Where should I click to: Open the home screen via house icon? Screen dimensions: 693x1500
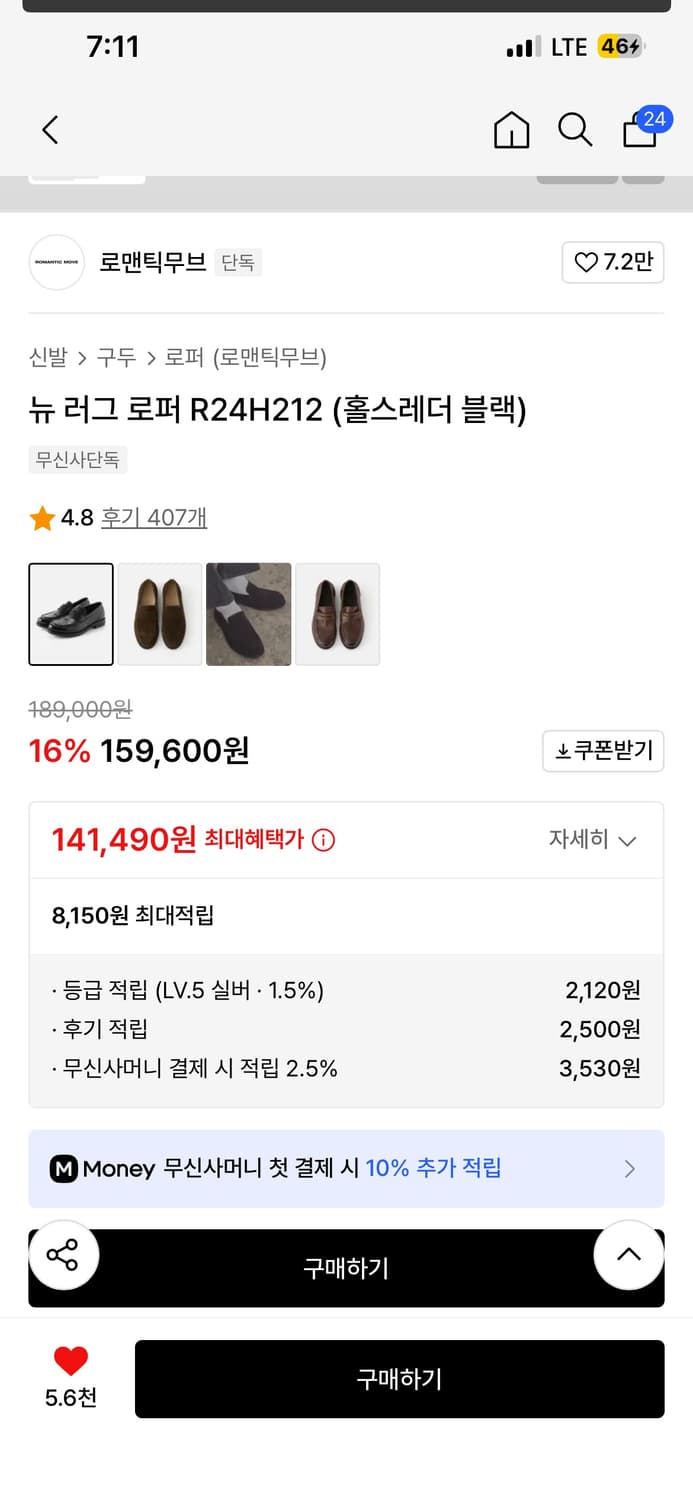click(x=511, y=130)
